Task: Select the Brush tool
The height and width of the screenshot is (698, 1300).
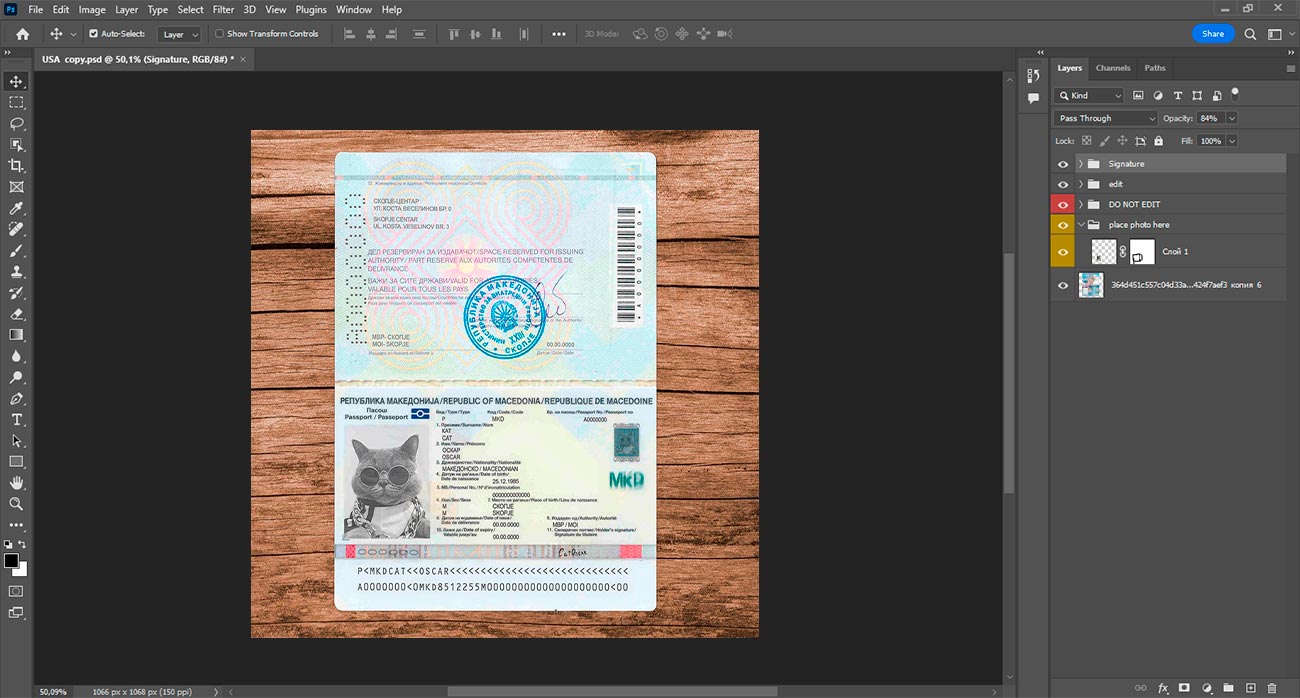Action: pyautogui.click(x=16, y=250)
